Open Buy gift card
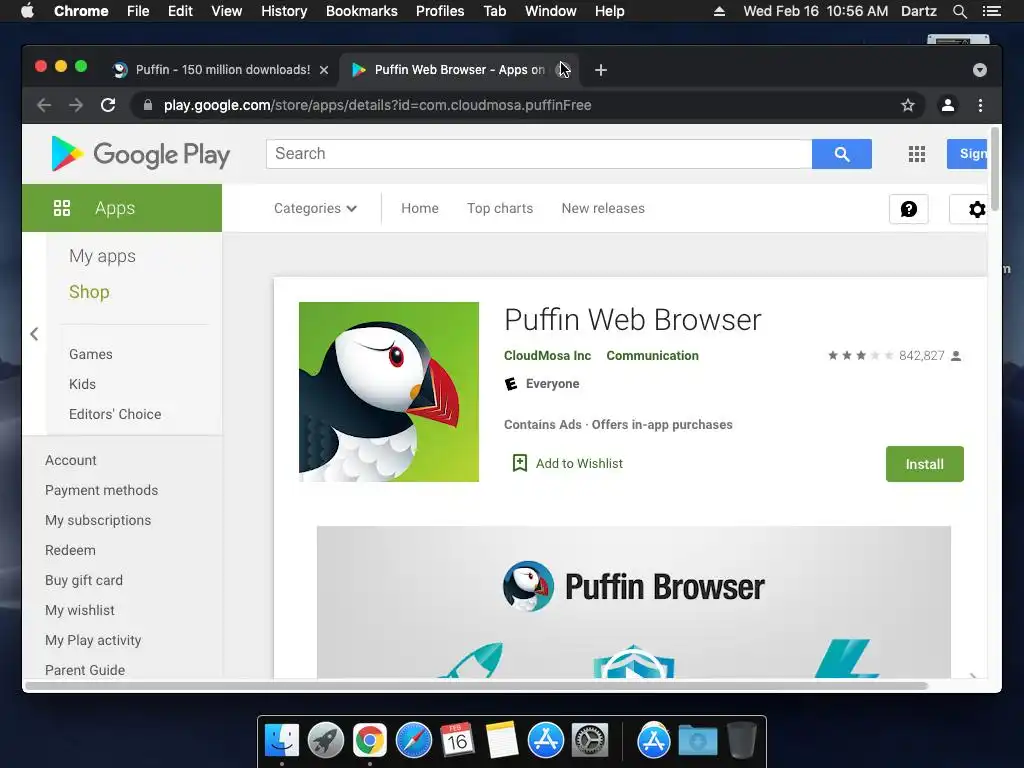 [84, 581]
